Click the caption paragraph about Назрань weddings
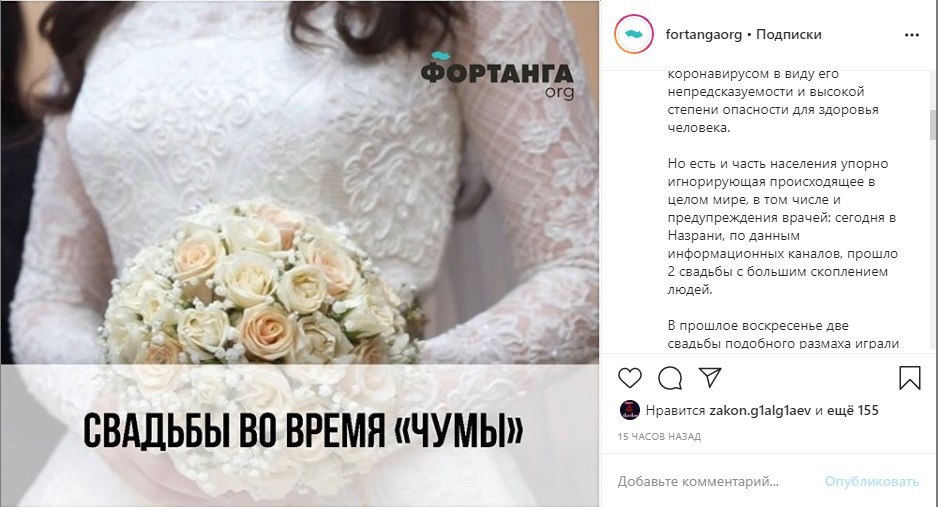The width and height of the screenshot is (938, 507). click(x=782, y=227)
